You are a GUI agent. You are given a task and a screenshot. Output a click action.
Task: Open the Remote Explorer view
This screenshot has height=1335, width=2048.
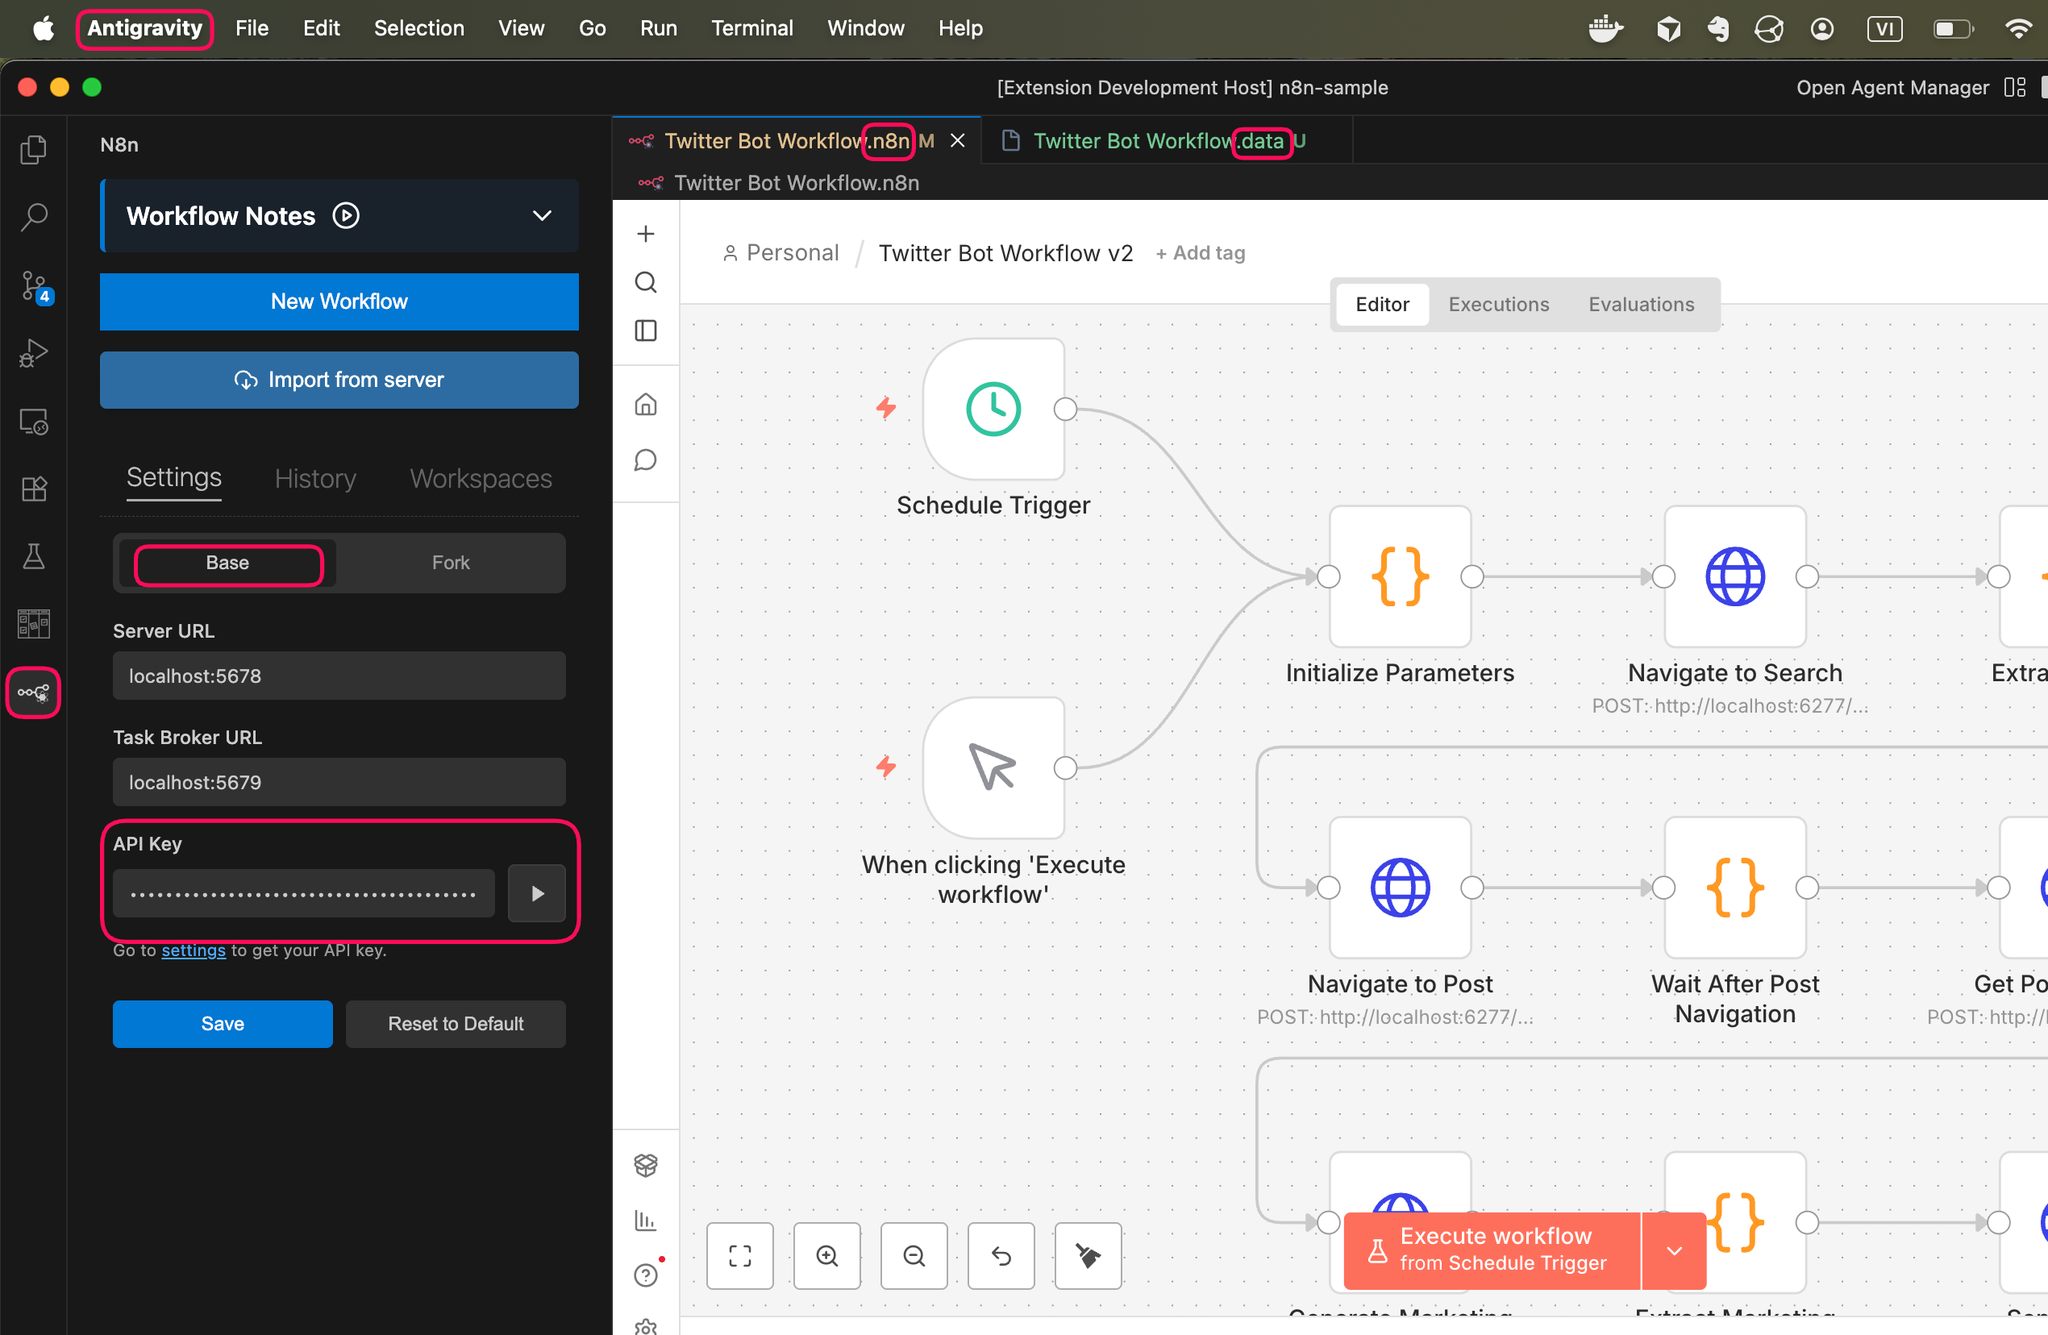(x=33, y=422)
